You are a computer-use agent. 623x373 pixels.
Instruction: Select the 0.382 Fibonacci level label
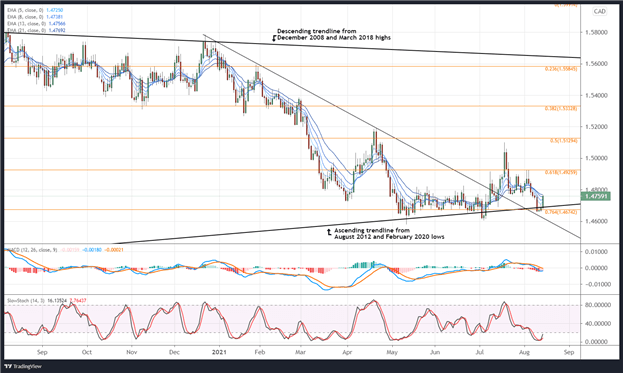pyautogui.click(x=561, y=108)
